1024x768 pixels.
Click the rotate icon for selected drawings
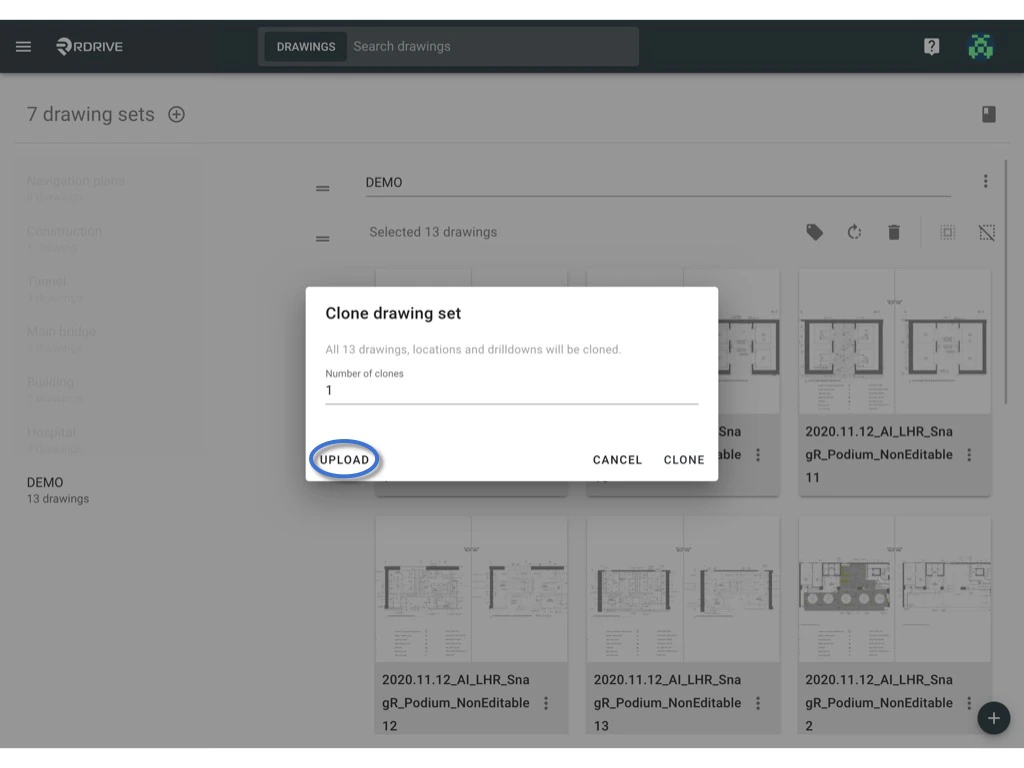pyautogui.click(x=854, y=232)
